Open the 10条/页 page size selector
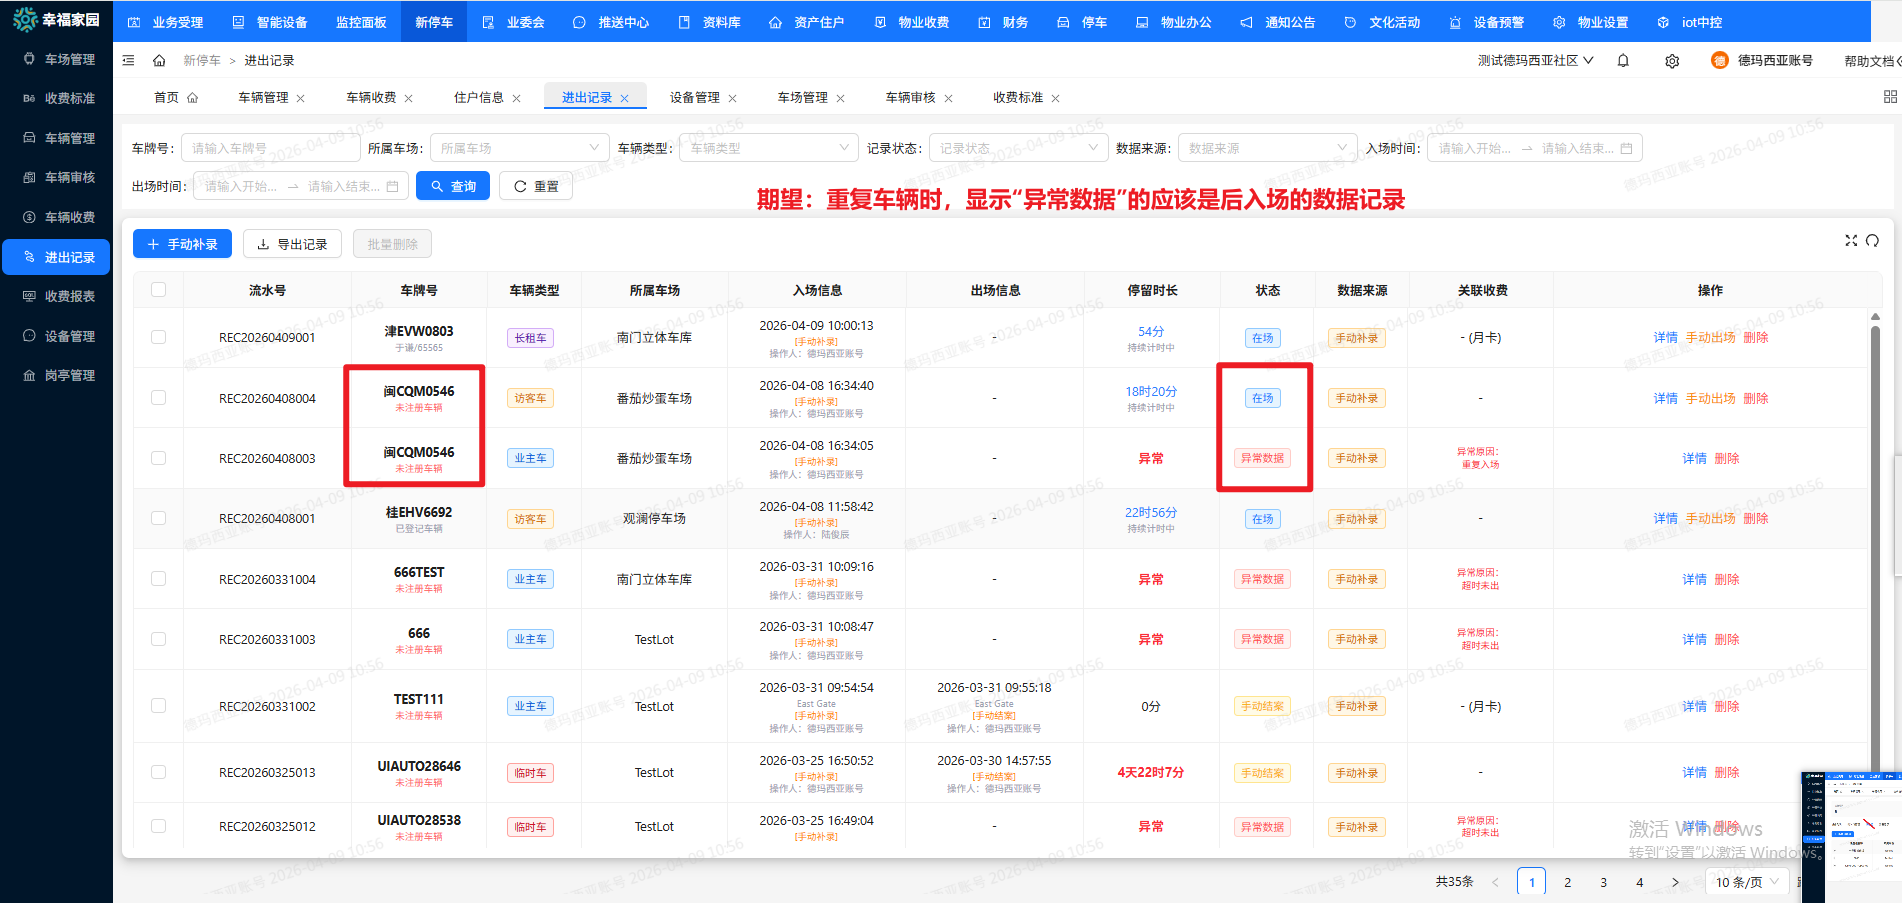The width and height of the screenshot is (1902, 903). coord(1747,882)
